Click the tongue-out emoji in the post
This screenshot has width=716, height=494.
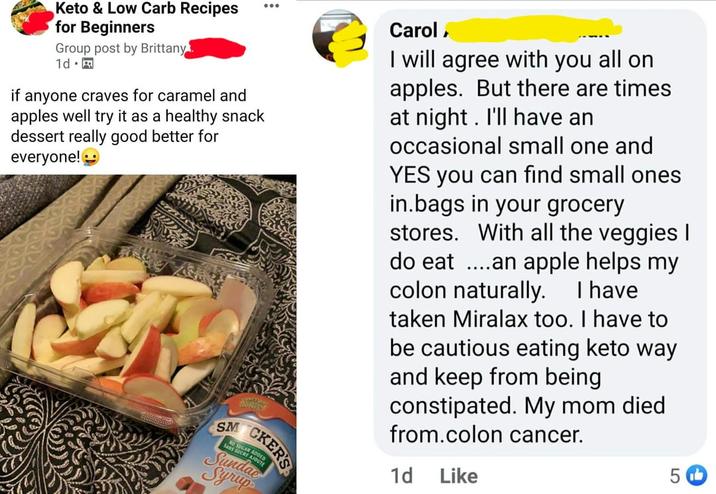(90, 158)
